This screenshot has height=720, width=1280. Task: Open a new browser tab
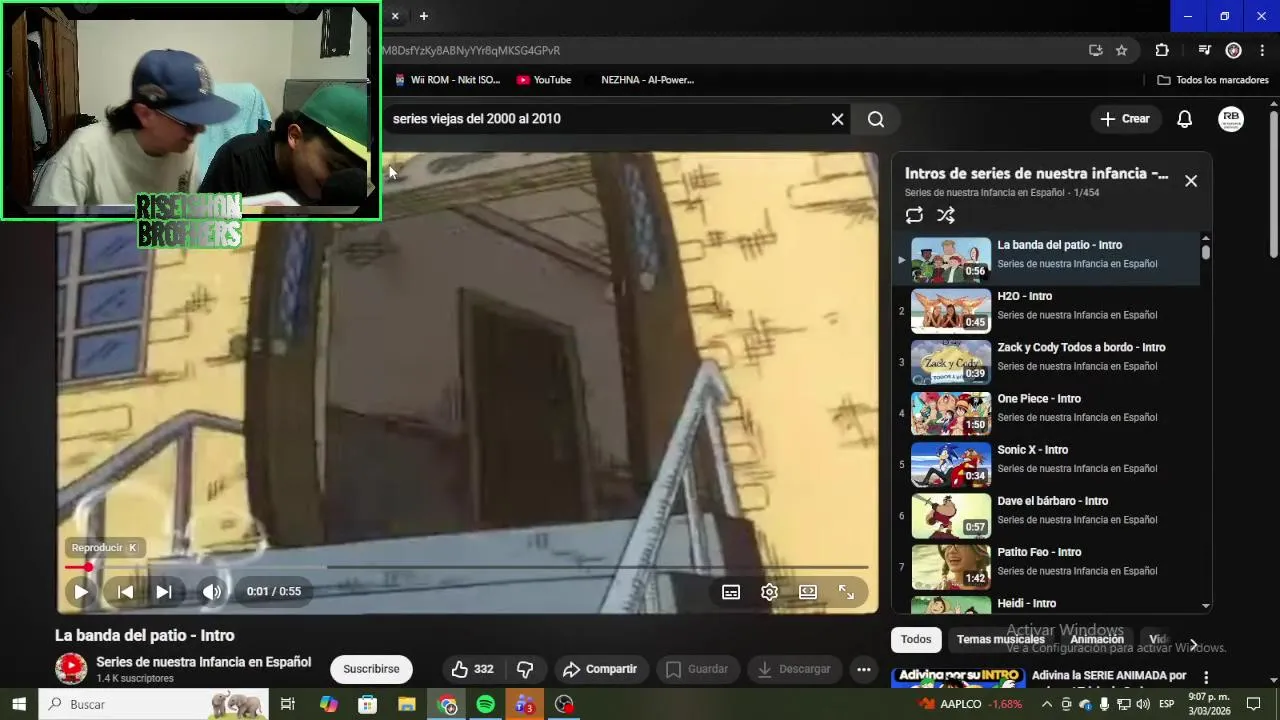424,16
